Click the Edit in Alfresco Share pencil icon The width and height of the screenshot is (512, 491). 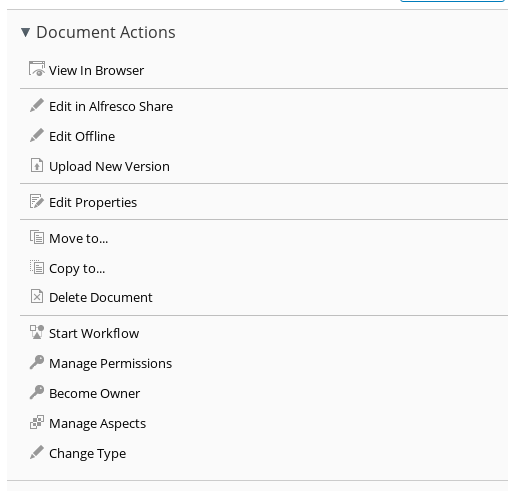click(37, 105)
